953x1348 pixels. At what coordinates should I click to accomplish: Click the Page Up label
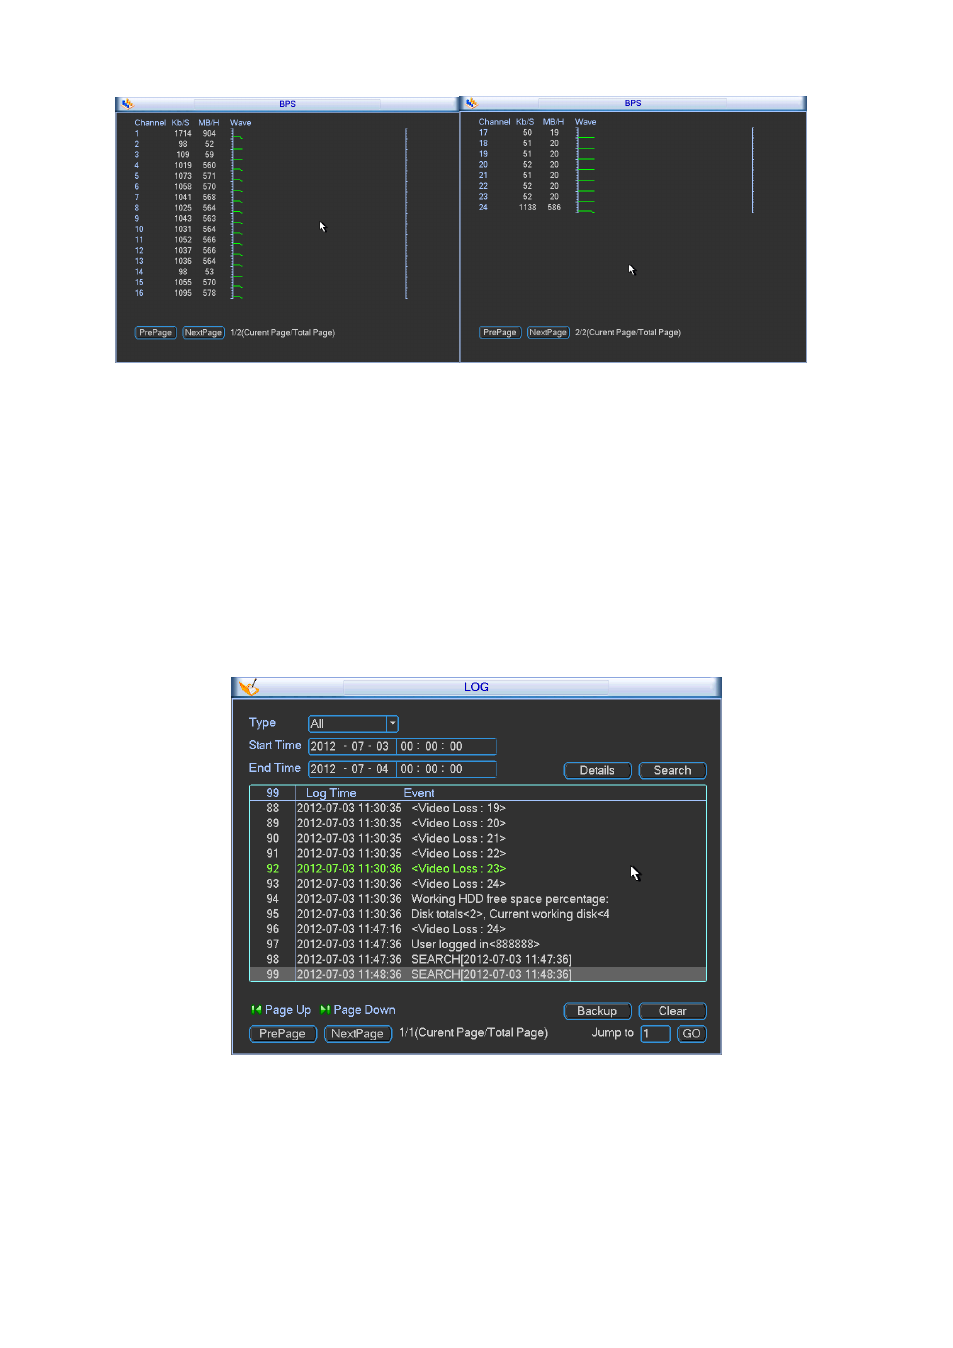point(288,1010)
